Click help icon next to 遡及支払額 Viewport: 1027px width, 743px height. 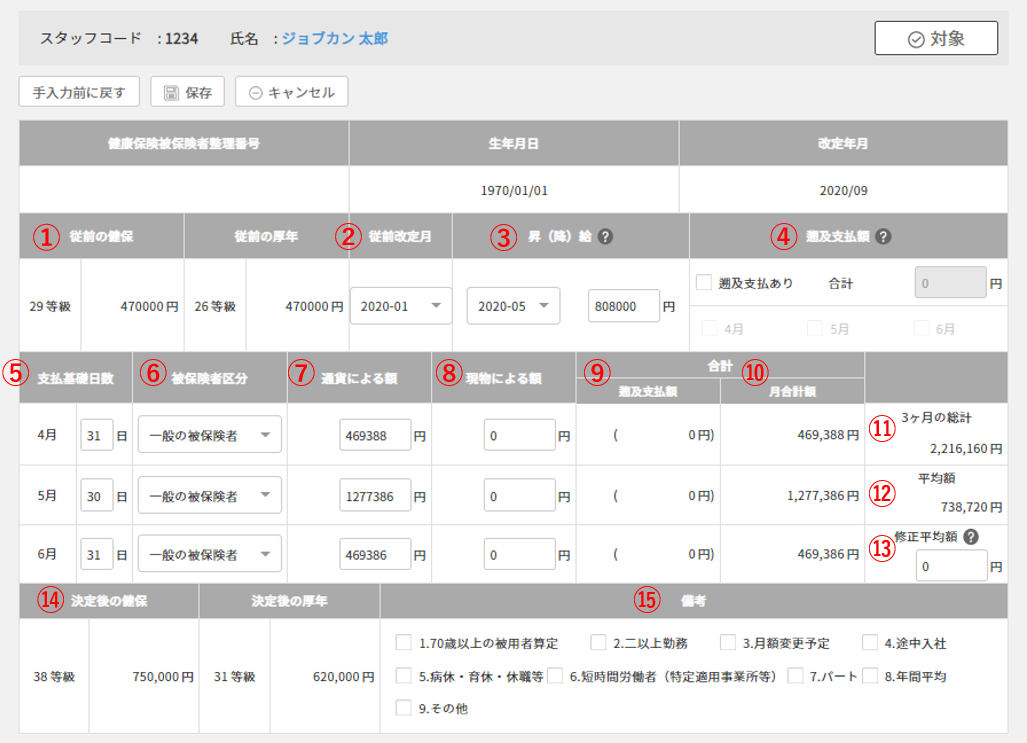pyautogui.click(x=883, y=237)
